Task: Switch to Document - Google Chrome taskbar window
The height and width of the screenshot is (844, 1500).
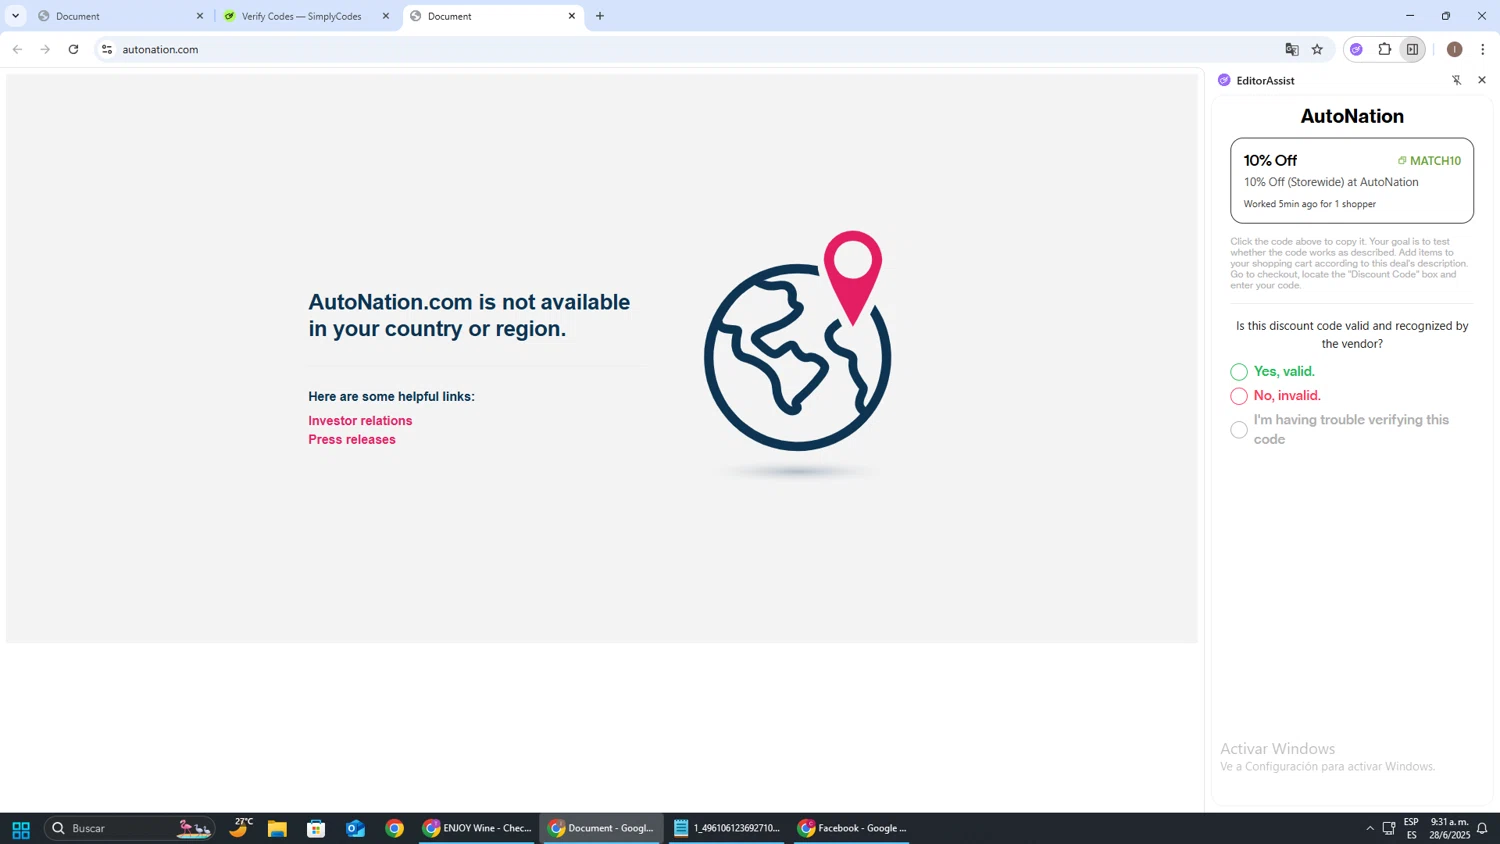Action: click(x=602, y=829)
